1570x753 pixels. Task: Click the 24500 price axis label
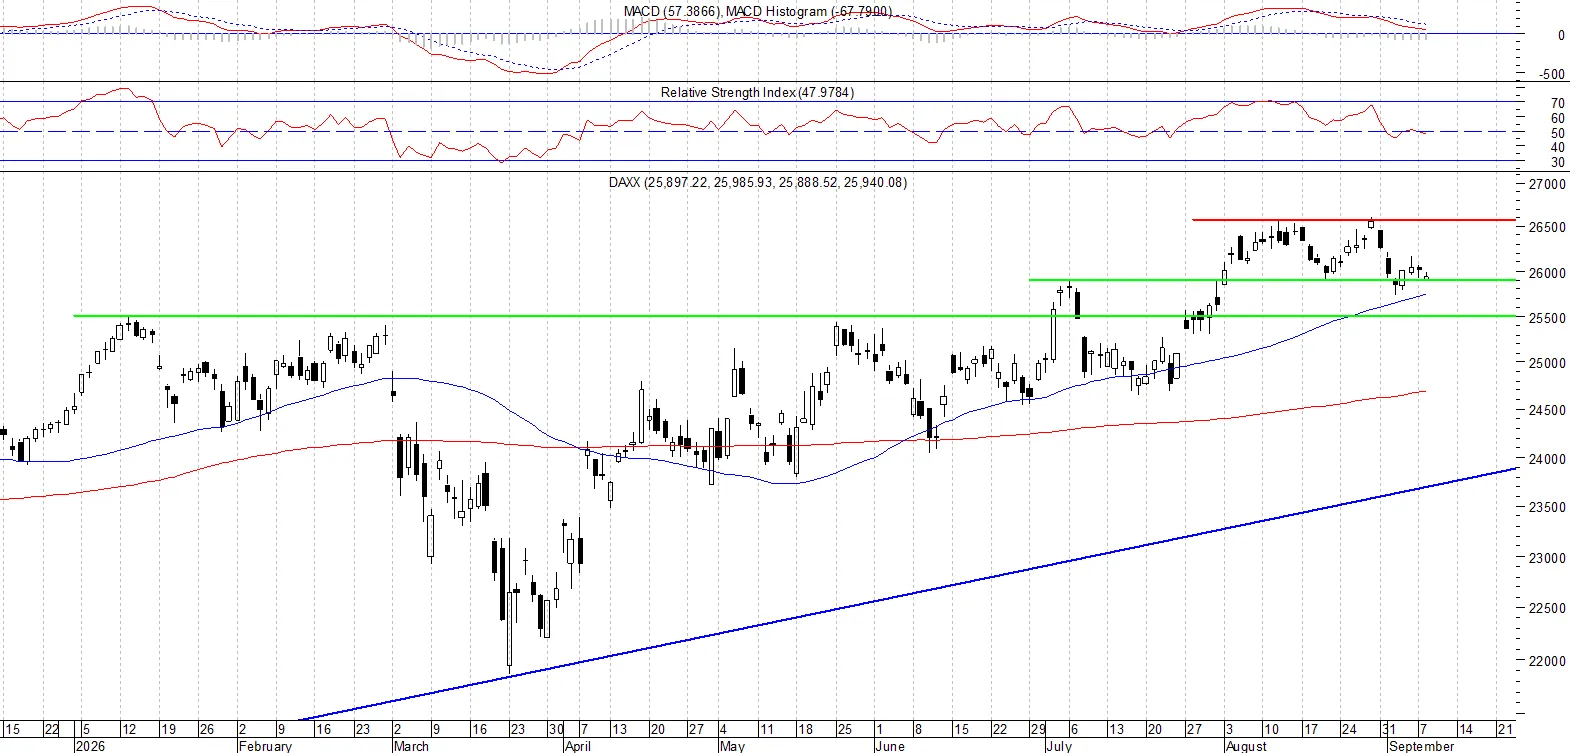click(x=1547, y=410)
